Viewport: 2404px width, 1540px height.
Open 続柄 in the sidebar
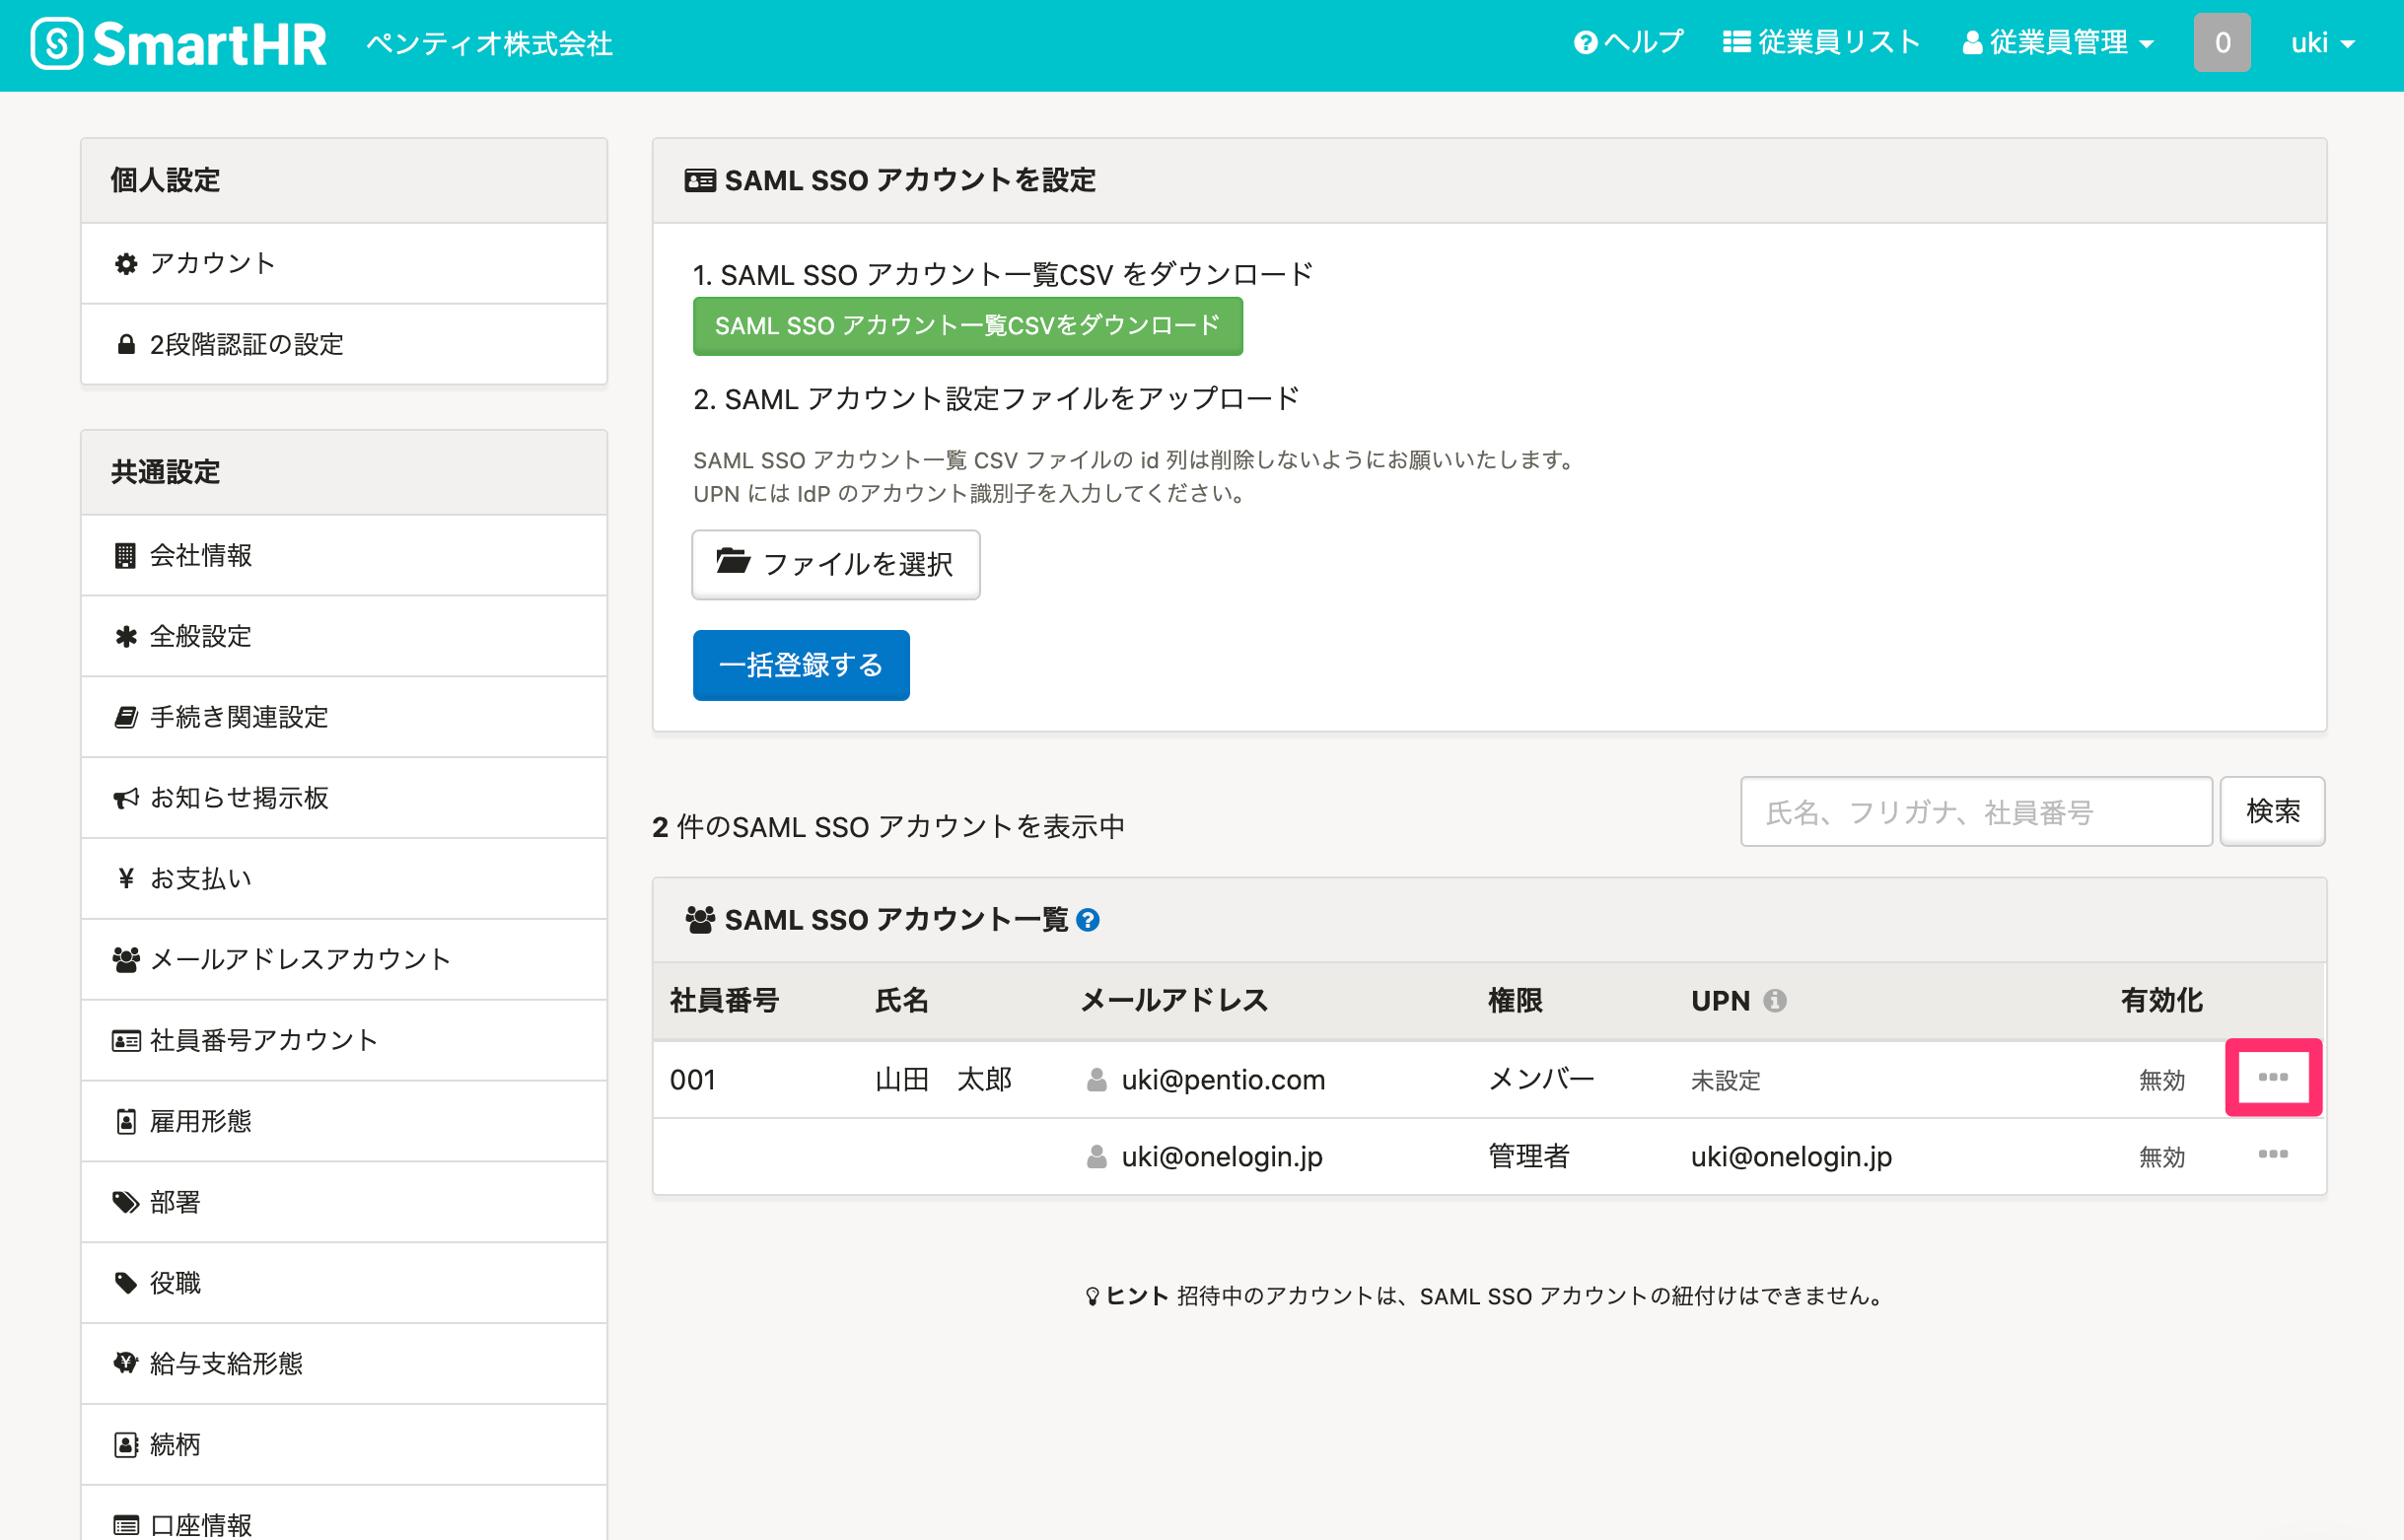344,1444
